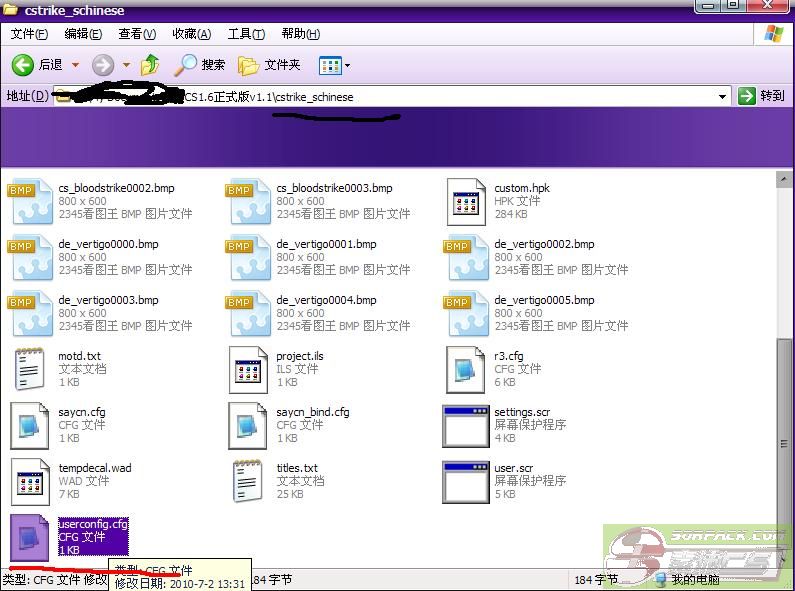Click the de_vertigo0000.bmp image icon
The image size is (795, 591).
click(29, 257)
